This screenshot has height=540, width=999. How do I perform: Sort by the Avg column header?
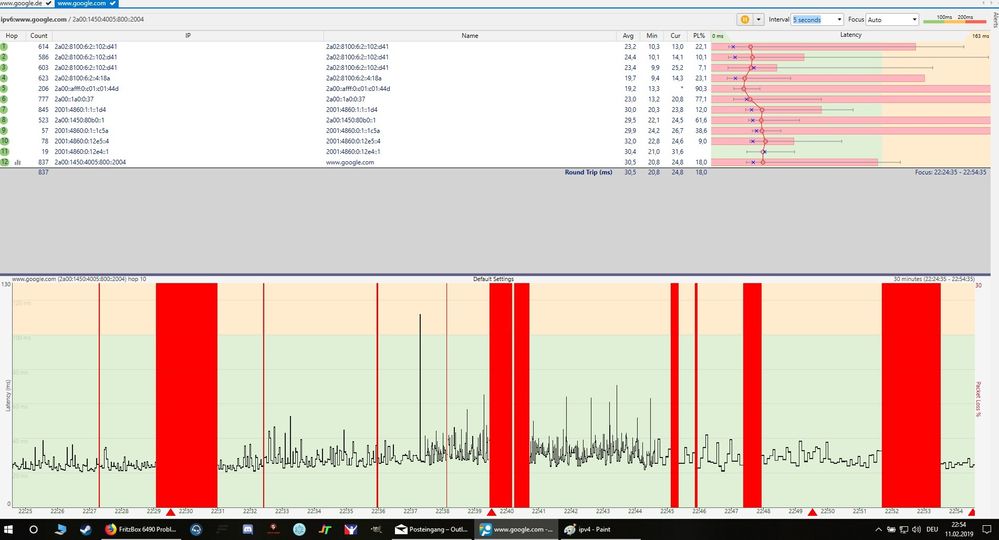(628, 35)
